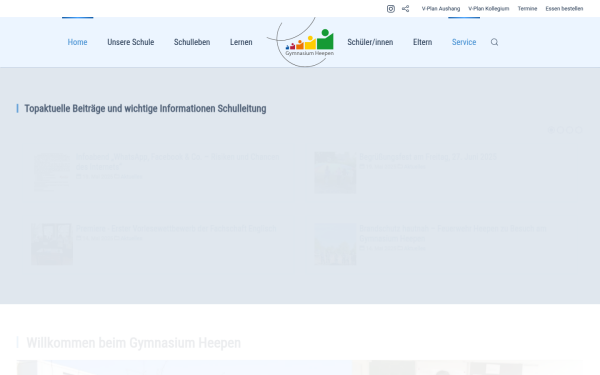Select the first carousel pagination dot
Viewport: 600px width, 375px height.
[551, 130]
